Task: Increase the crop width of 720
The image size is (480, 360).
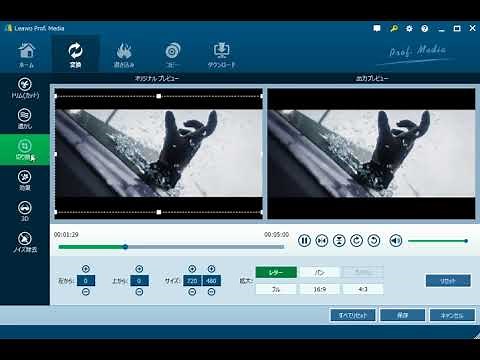Action: pos(192,269)
